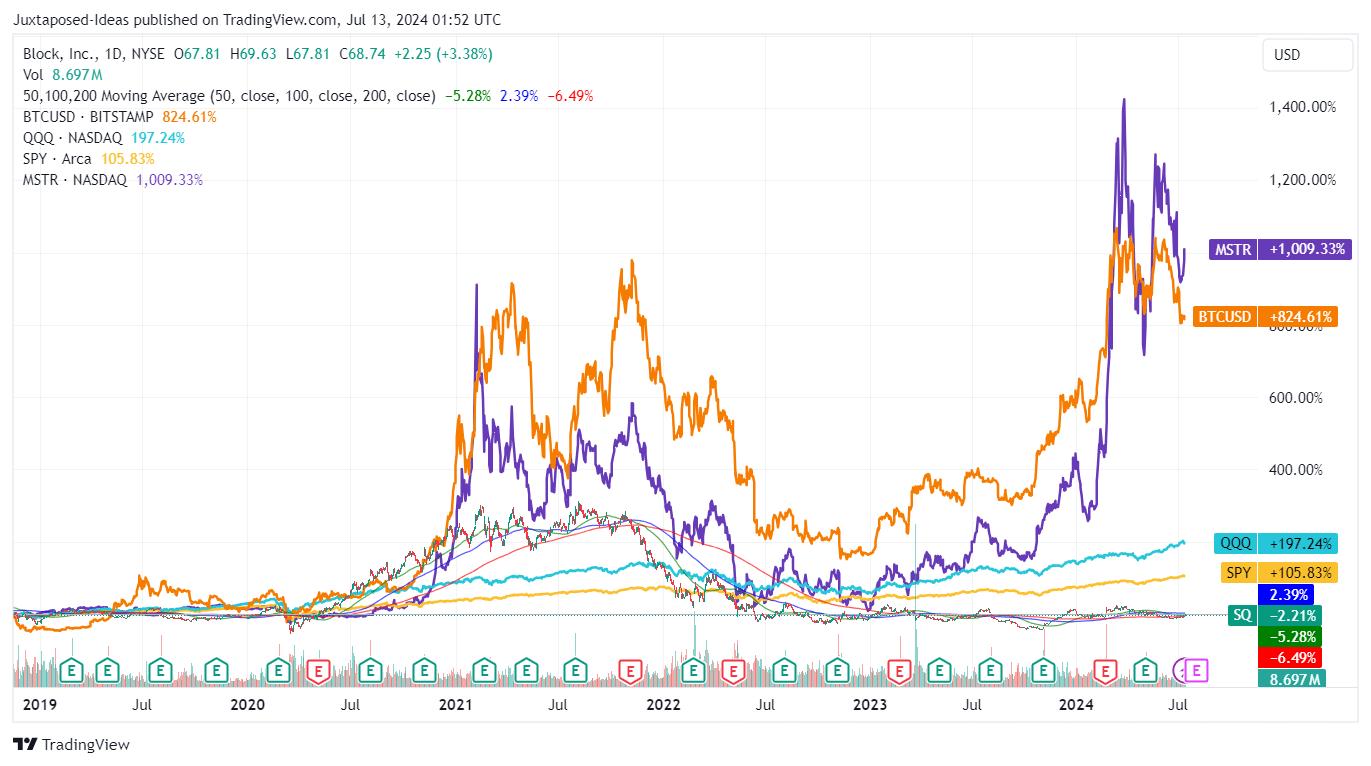
Task: Click the 2019 label on time axis
Action: 41,705
